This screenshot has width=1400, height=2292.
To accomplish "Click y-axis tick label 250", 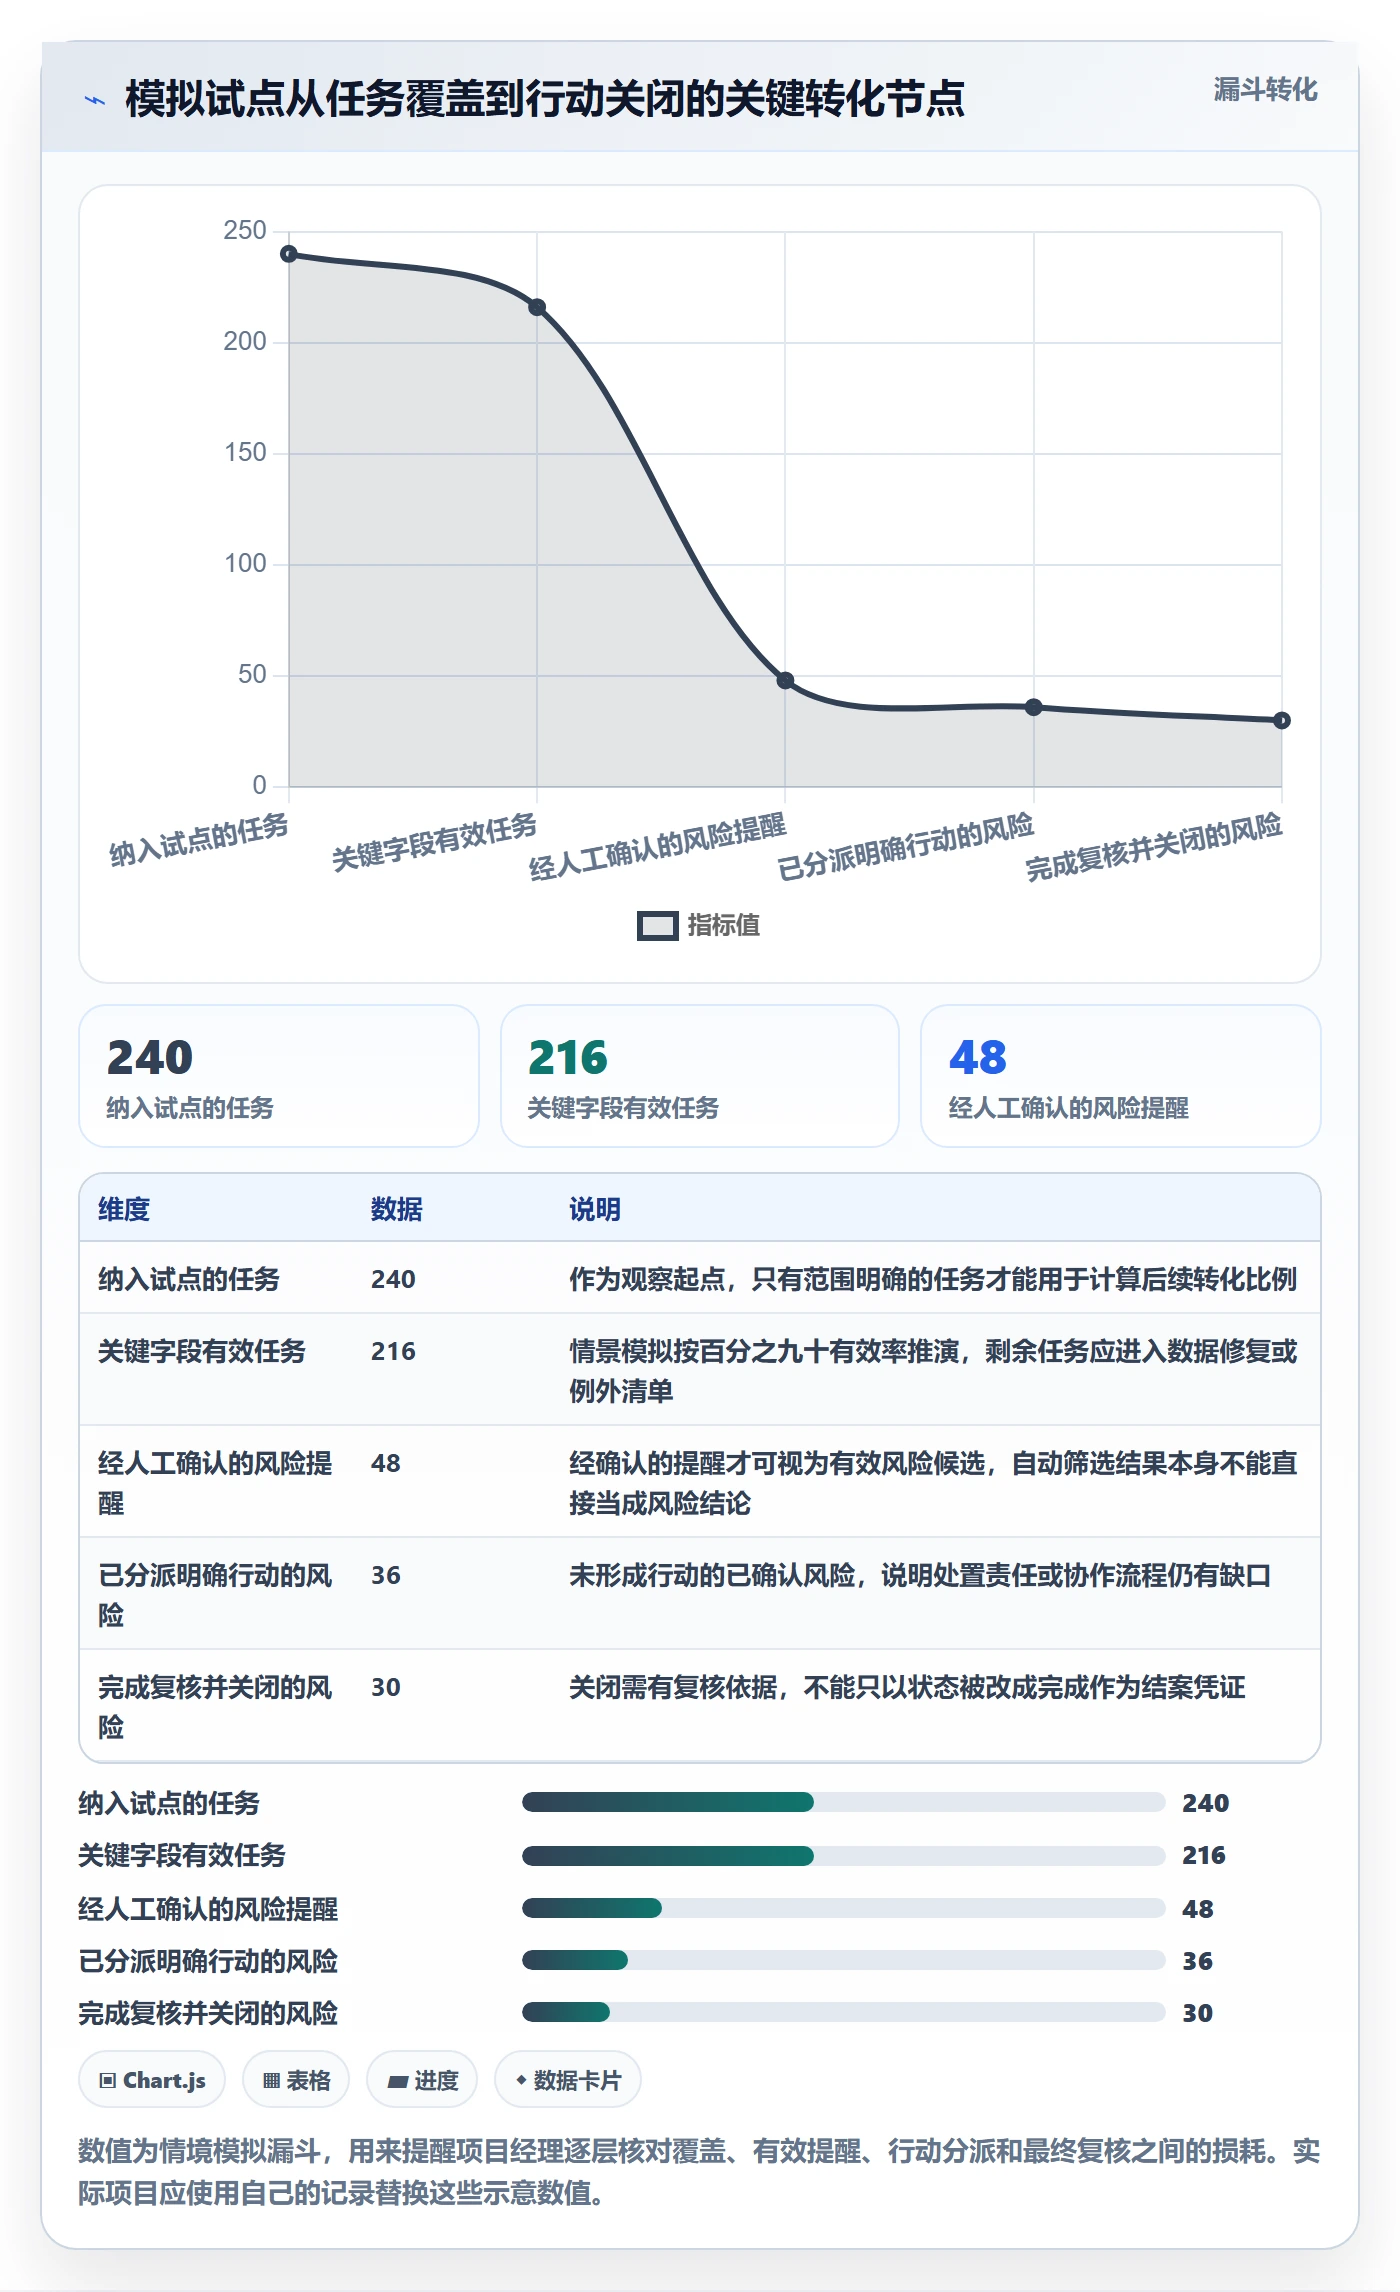I will (x=245, y=231).
